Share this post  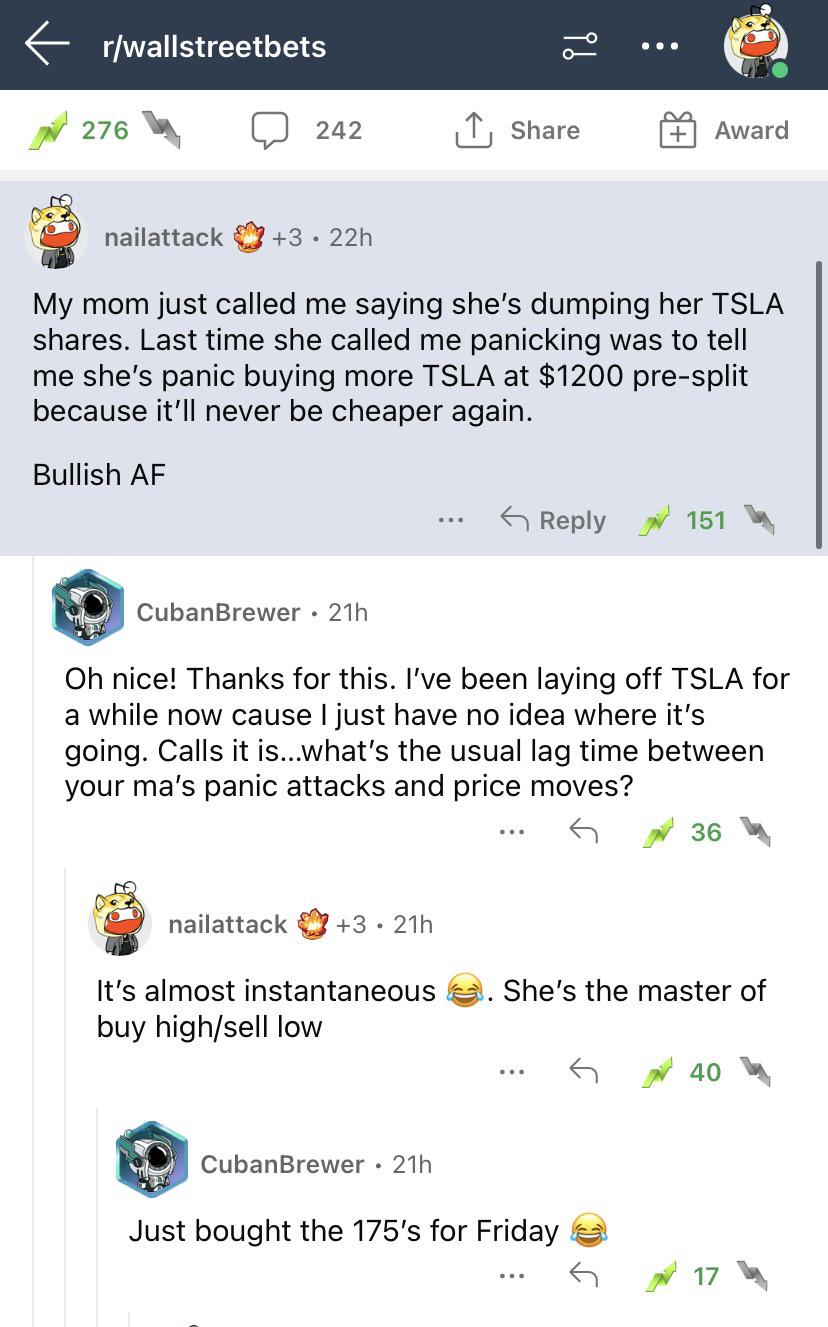tap(517, 130)
